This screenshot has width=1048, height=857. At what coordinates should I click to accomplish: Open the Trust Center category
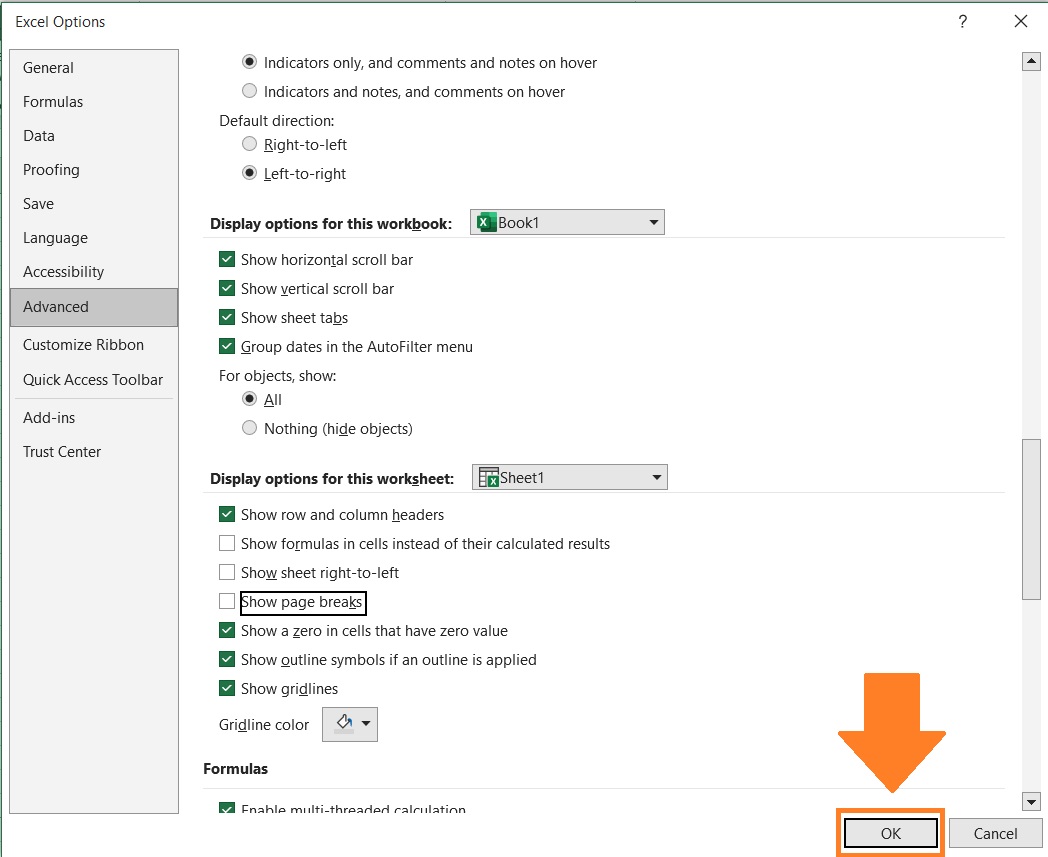tap(94, 452)
